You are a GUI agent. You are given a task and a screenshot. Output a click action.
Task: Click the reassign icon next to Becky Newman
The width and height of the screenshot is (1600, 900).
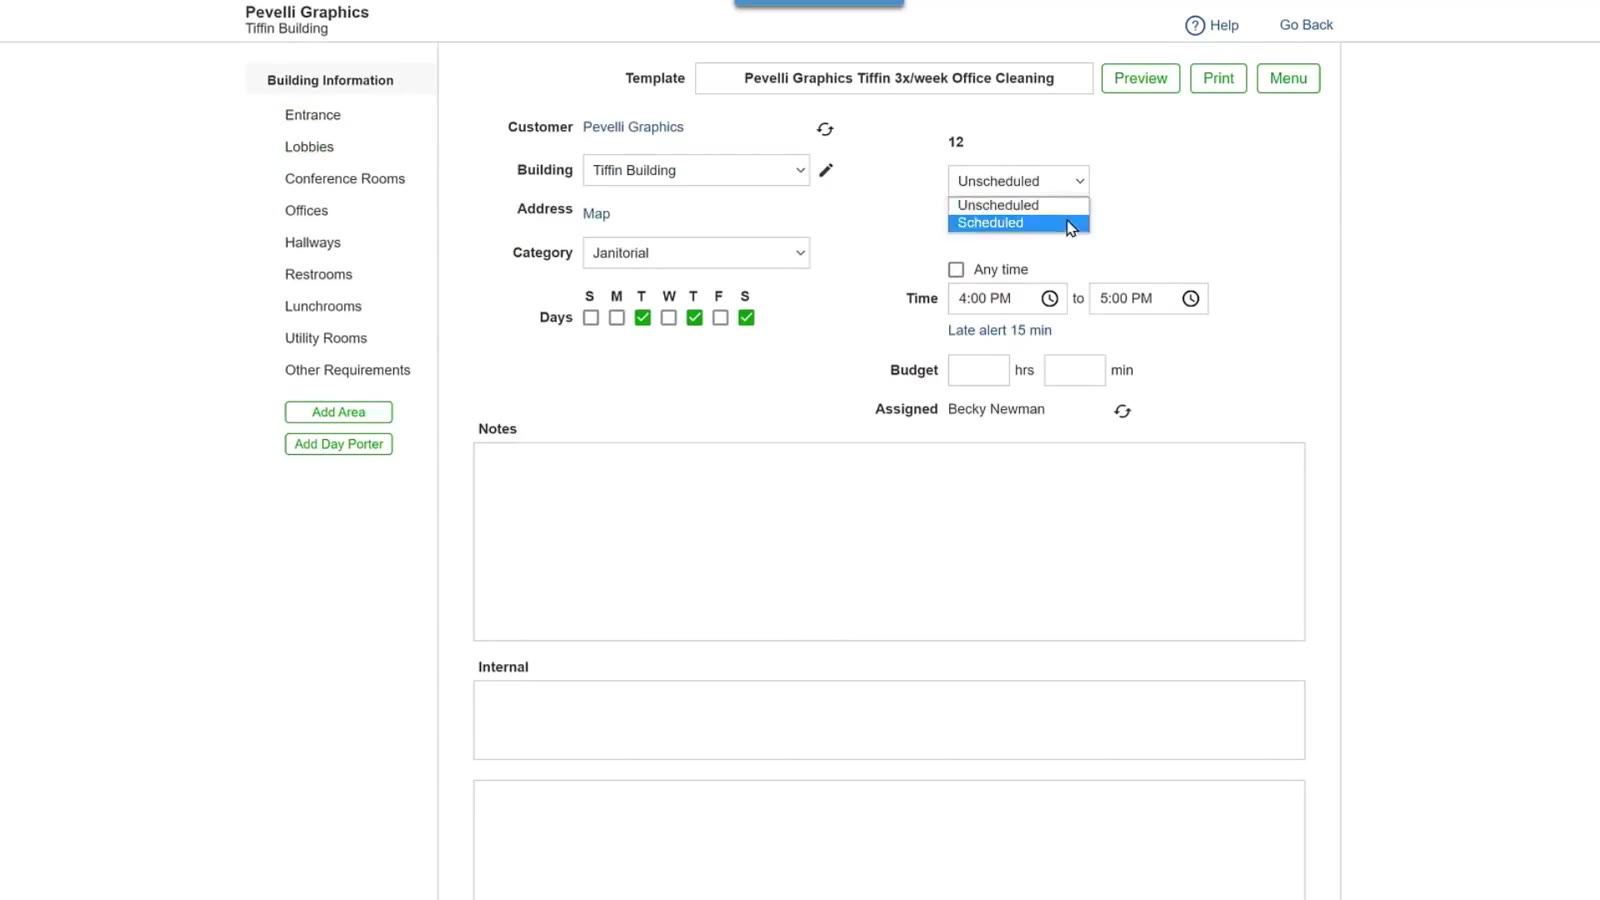pyautogui.click(x=1122, y=411)
